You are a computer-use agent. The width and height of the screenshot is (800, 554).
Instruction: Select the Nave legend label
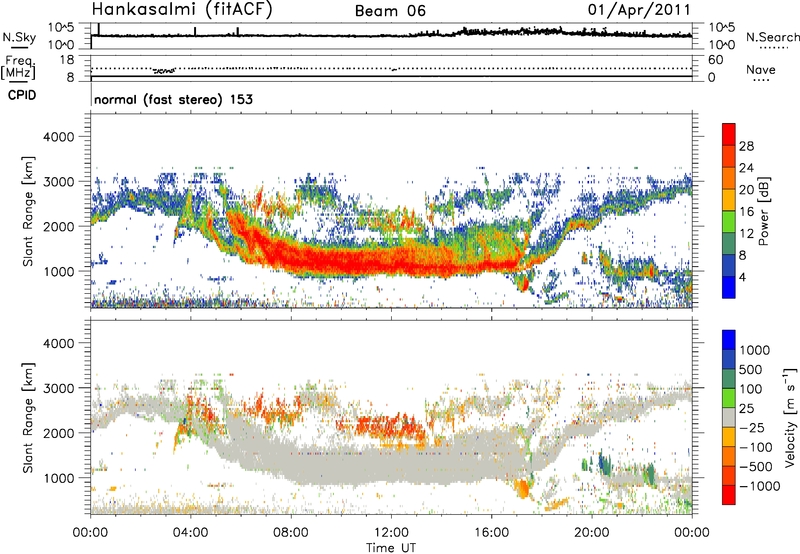[761, 69]
